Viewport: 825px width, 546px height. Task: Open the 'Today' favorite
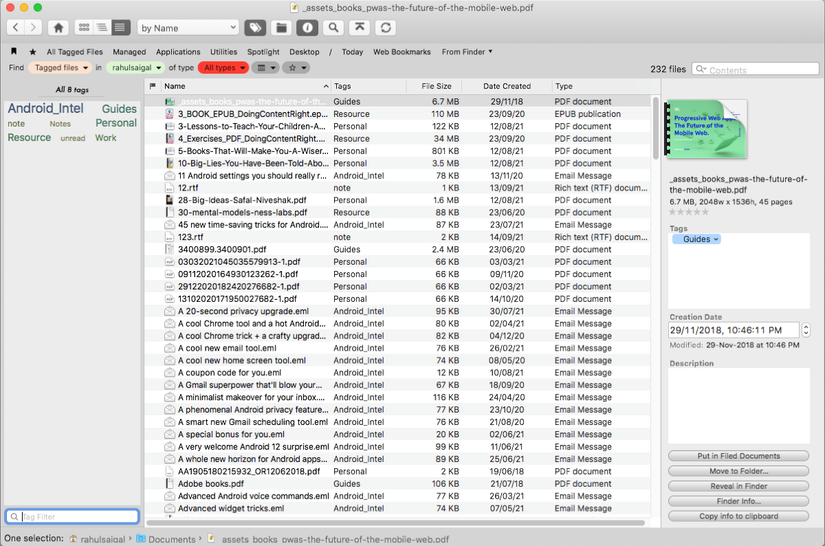tap(352, 52)
